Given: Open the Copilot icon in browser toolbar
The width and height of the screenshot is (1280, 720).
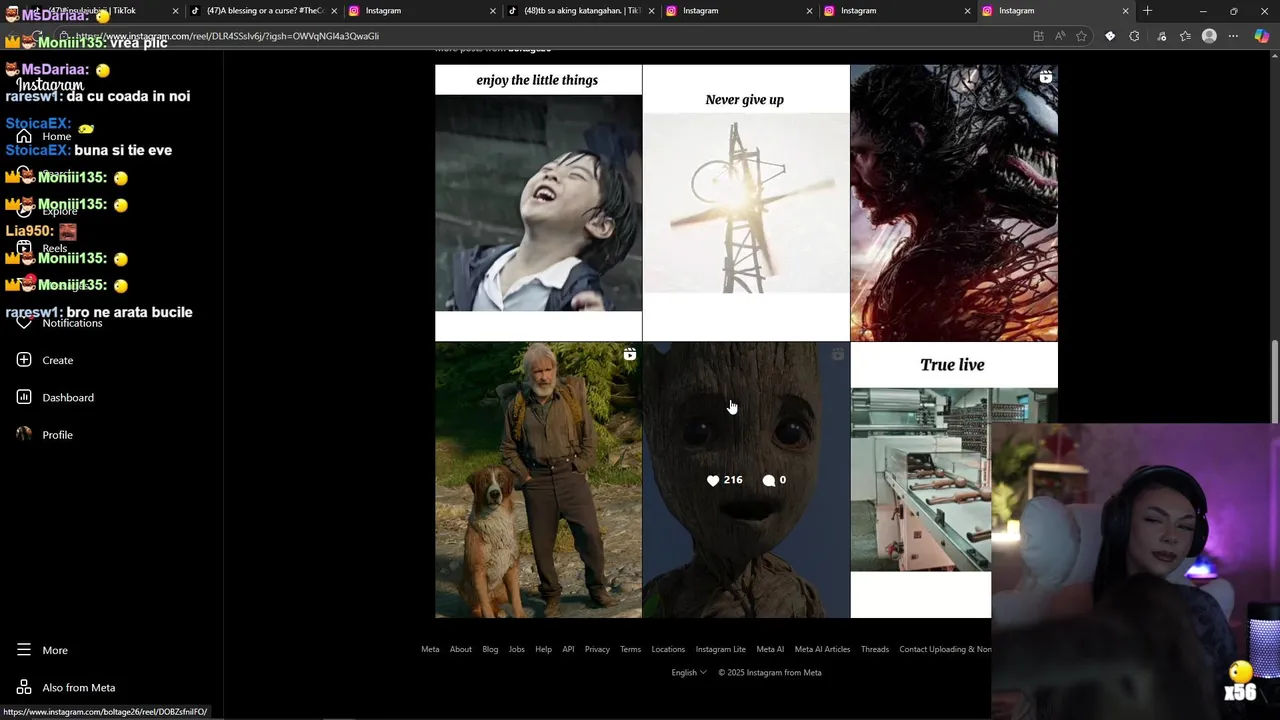Looking at the screenshot, I should point(1261,36).
